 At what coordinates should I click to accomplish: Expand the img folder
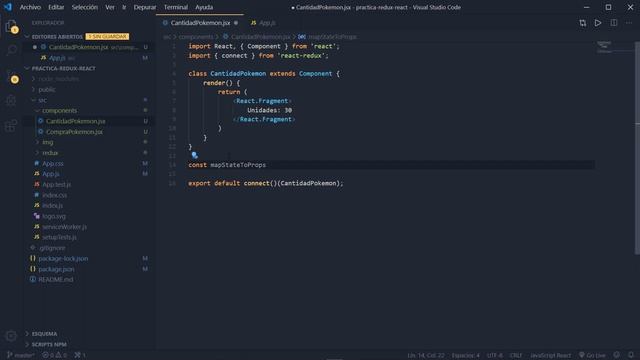(47, 142)
